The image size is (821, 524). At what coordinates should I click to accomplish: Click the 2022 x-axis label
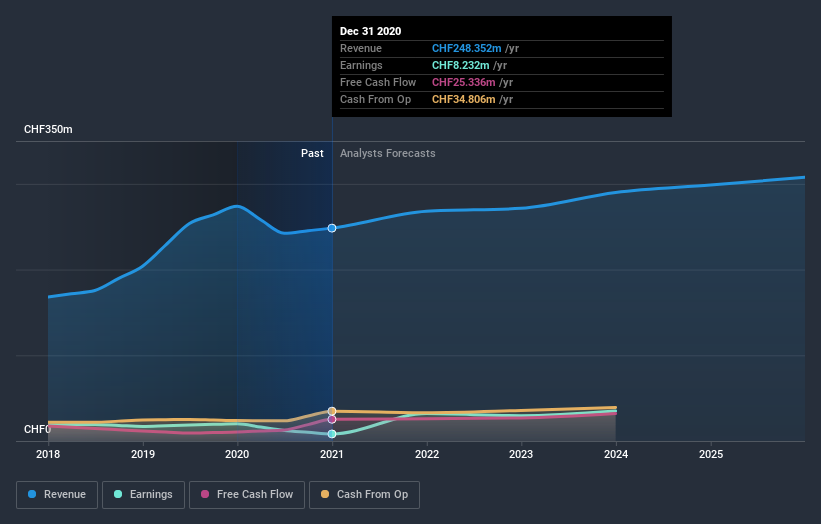(x=427, y=454)
